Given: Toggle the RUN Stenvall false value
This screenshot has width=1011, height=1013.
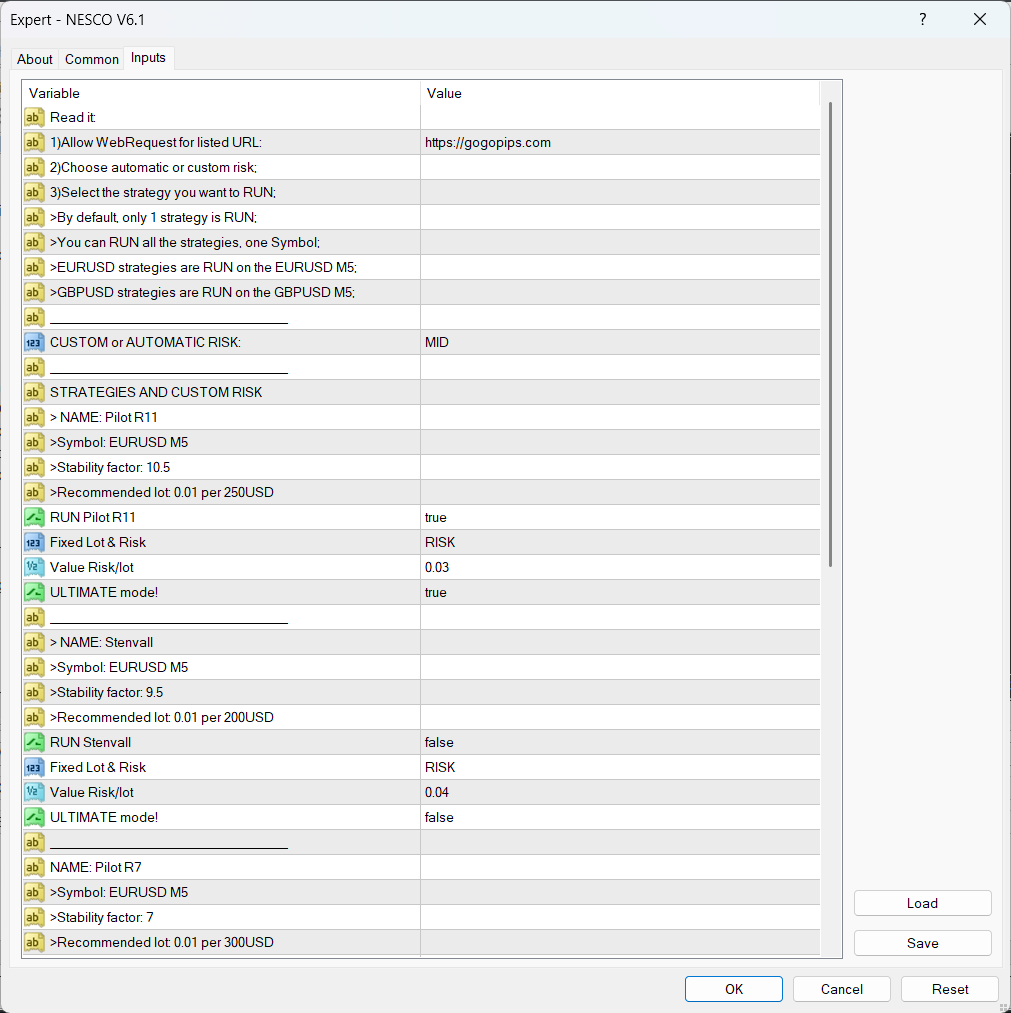Looking at the screenshot, I should coord(620,742).
